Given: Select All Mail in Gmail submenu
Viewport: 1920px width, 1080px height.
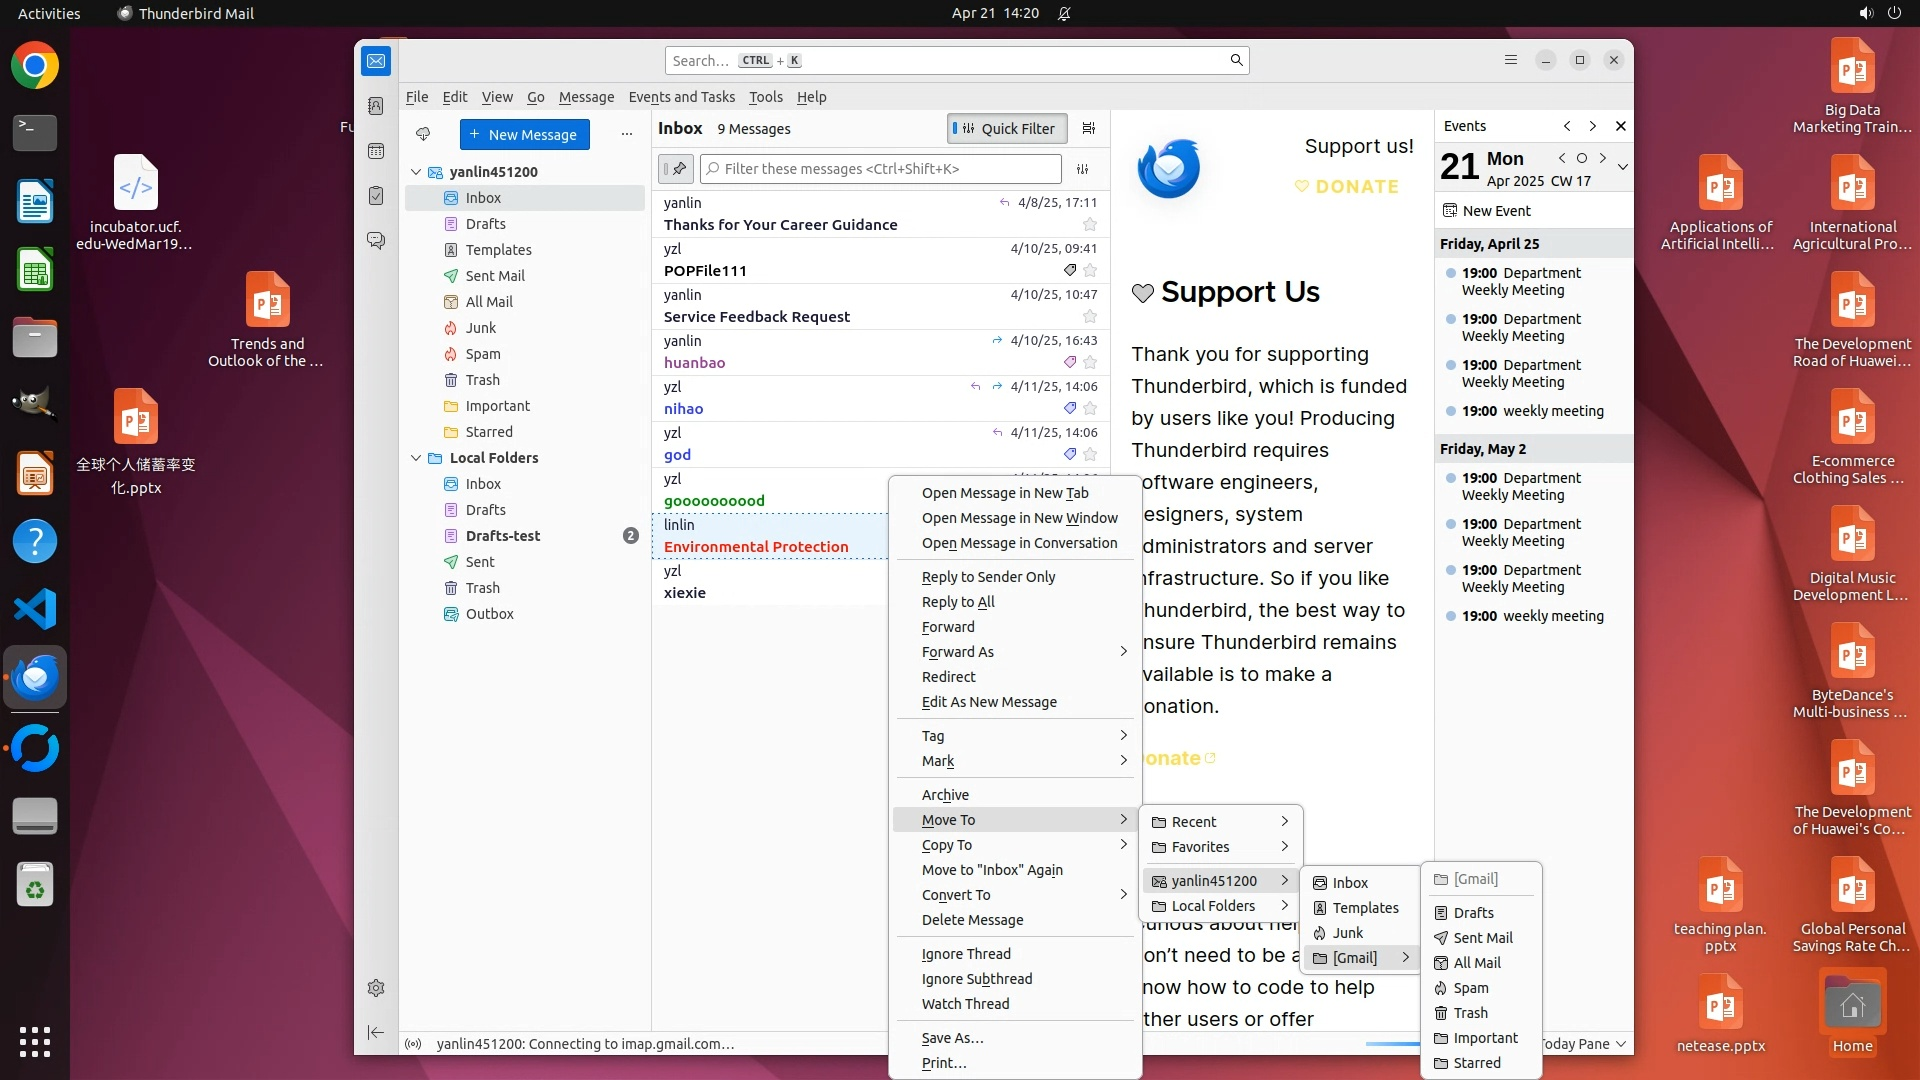Looking at the screenshot, I should pos(1476,963).
